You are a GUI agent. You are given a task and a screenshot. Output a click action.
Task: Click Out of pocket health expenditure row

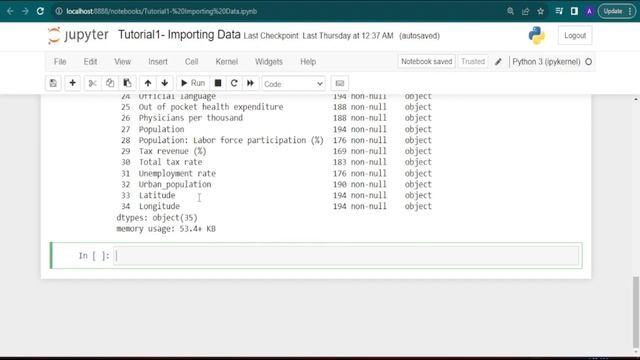276,107
